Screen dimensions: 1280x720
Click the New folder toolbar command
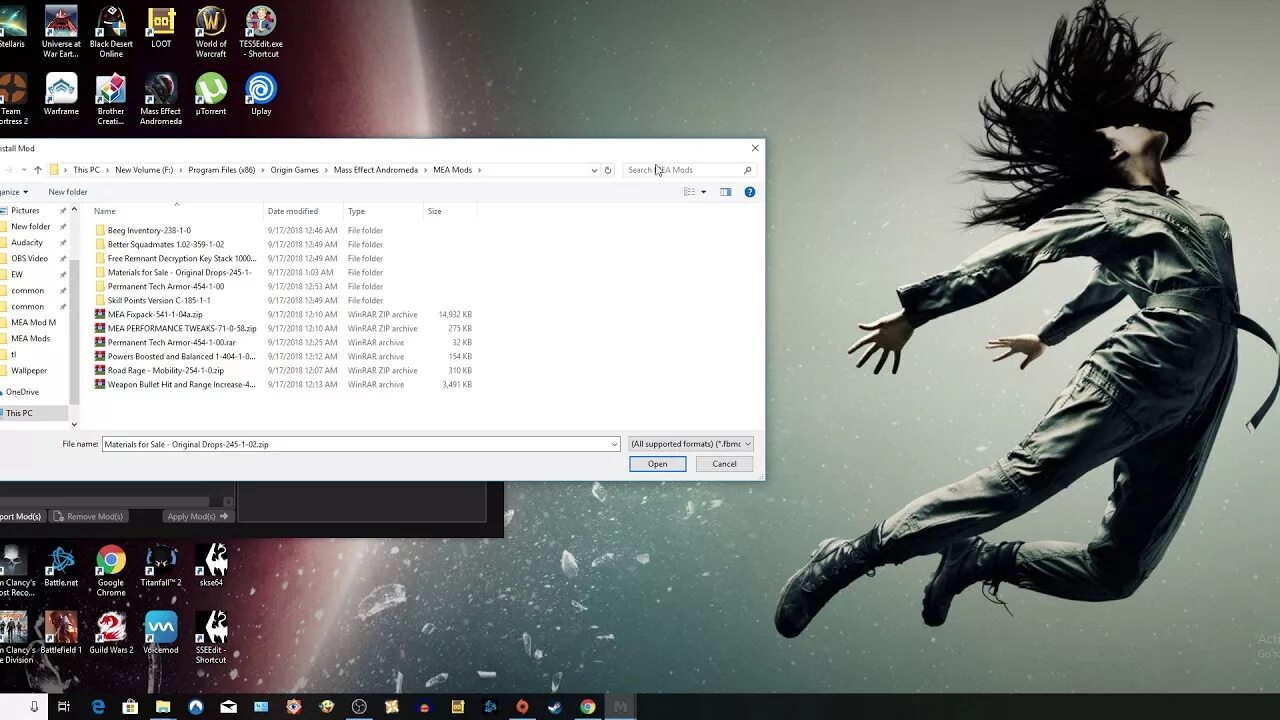tap(68, 192)
